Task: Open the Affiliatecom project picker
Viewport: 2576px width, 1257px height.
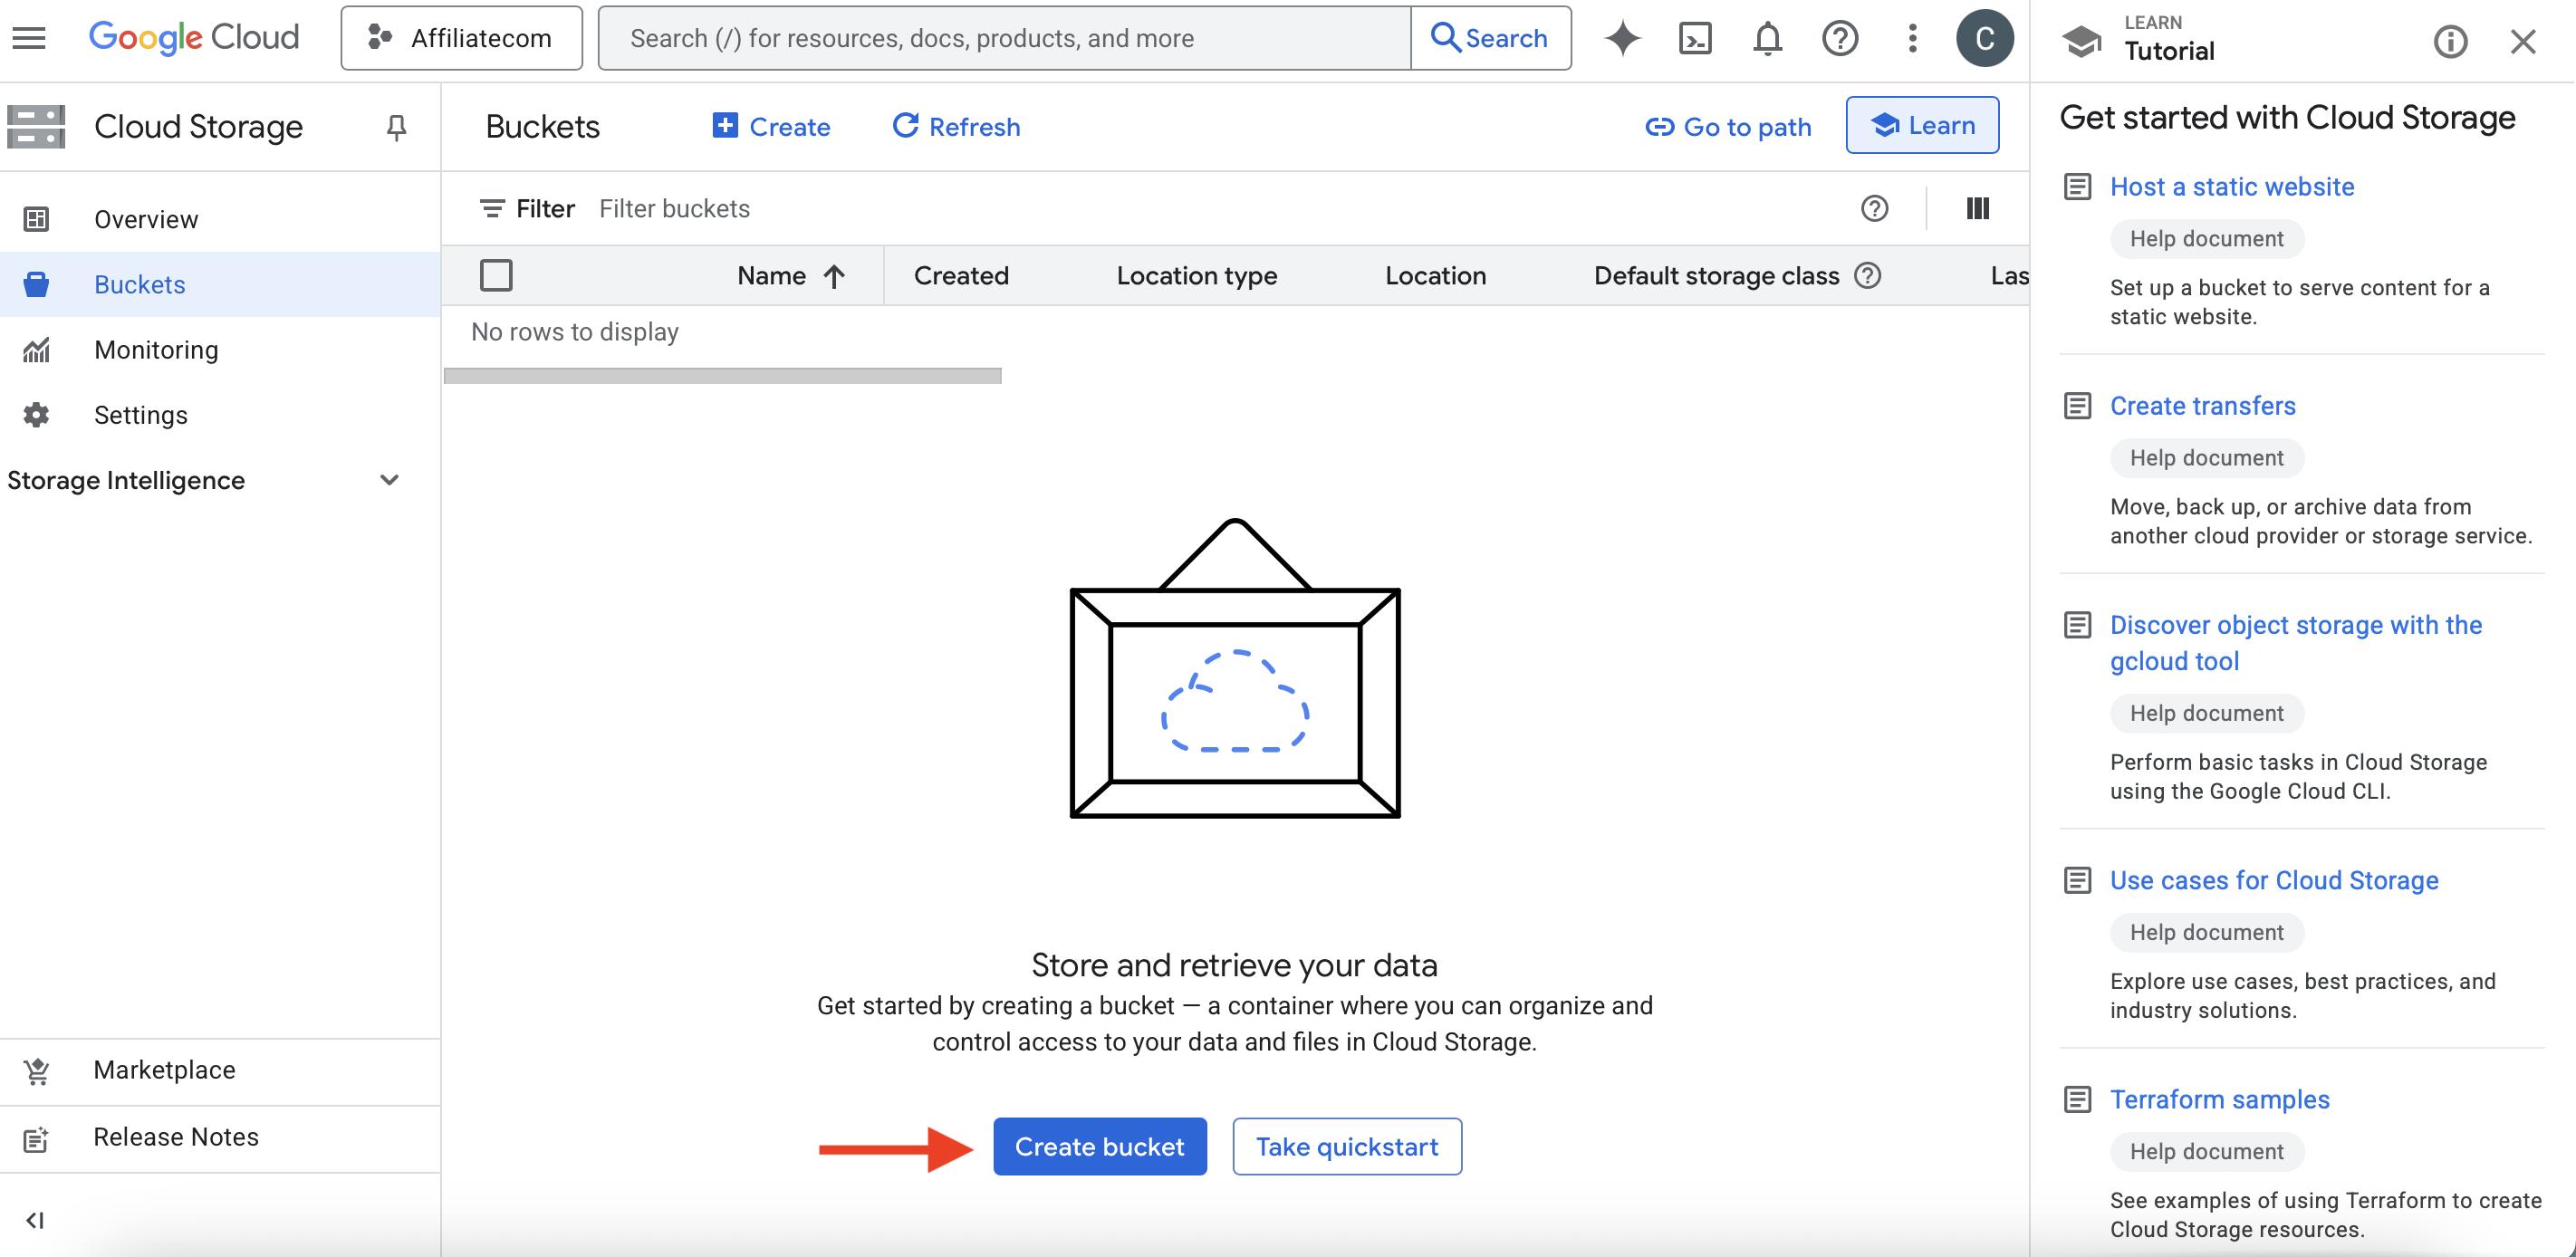Action: 461,38
